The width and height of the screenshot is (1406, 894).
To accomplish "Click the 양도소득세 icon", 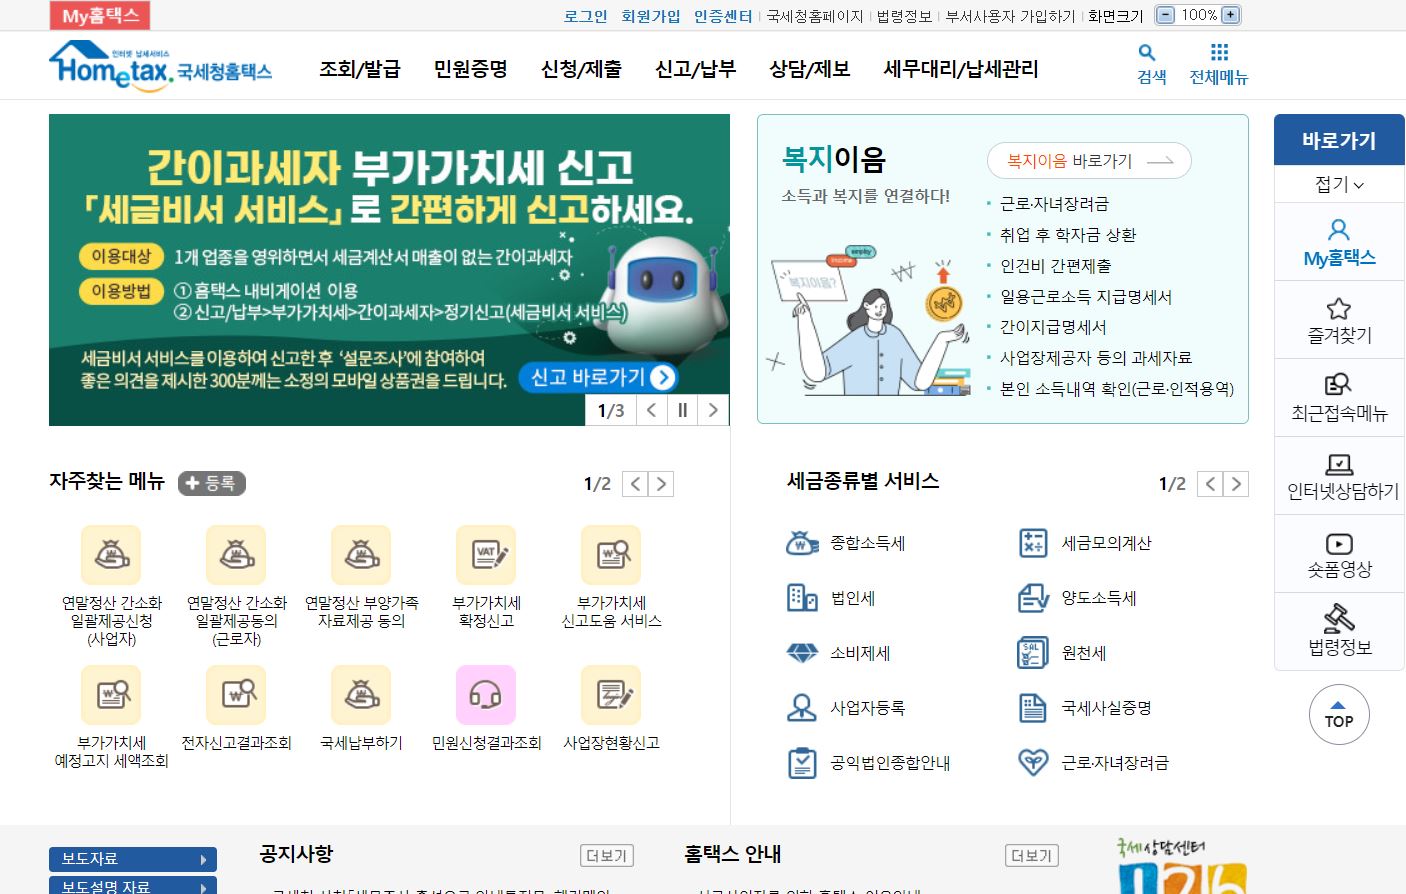I will point(1033,598).
